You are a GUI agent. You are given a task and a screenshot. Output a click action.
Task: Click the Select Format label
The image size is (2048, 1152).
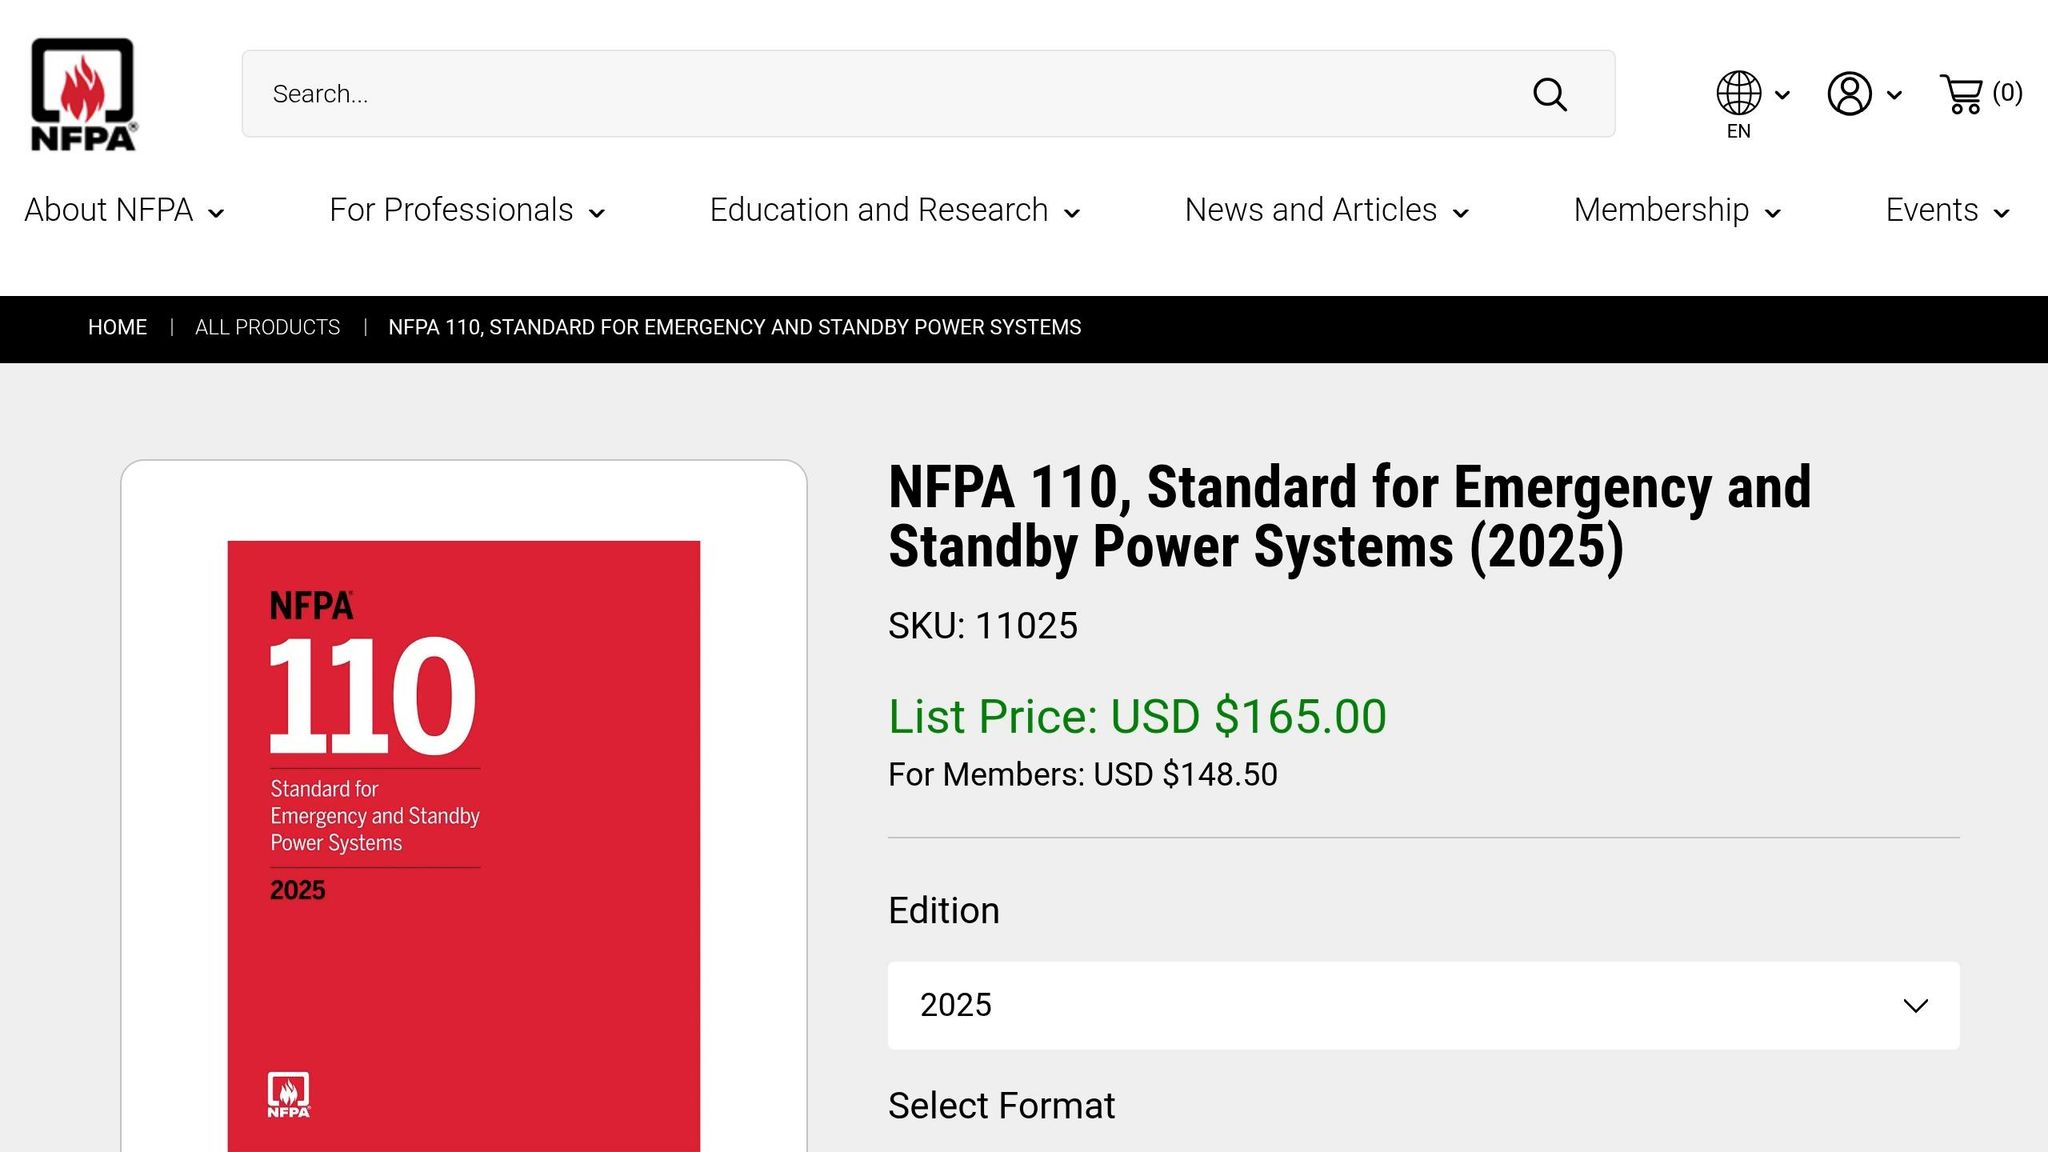(1001, 1106)
